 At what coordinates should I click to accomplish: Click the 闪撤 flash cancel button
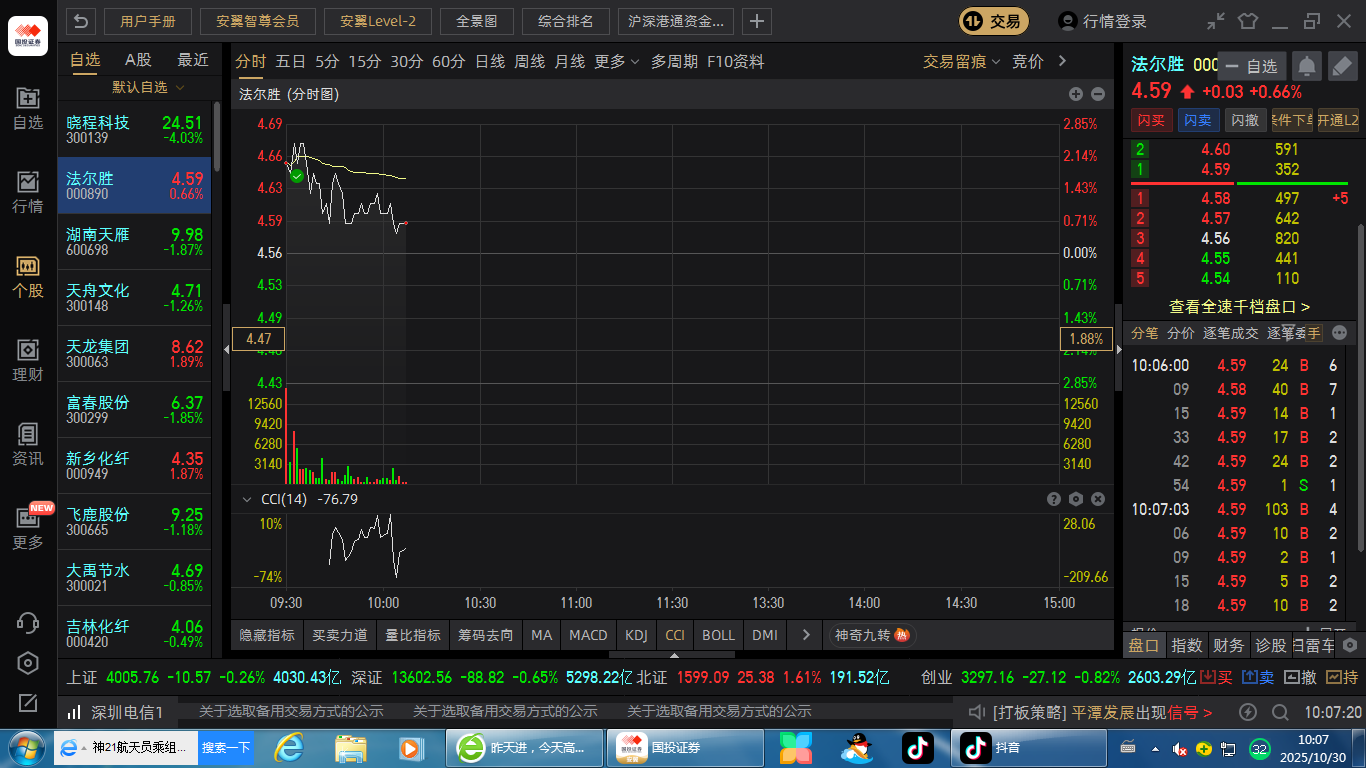click(x=1245, y=120)
